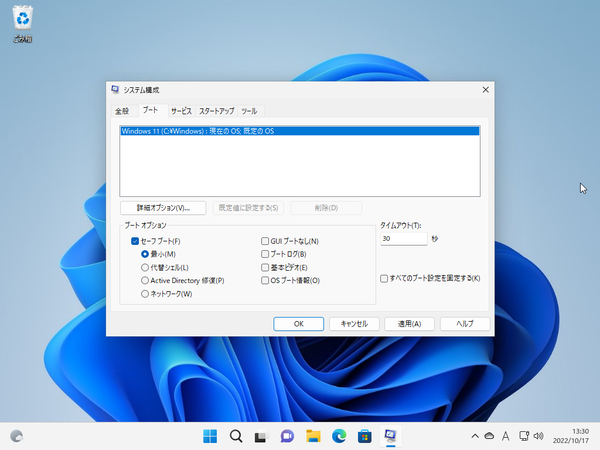Click the タイムアウト field showing 30
The image size is (600, 450).
point(404,239)
